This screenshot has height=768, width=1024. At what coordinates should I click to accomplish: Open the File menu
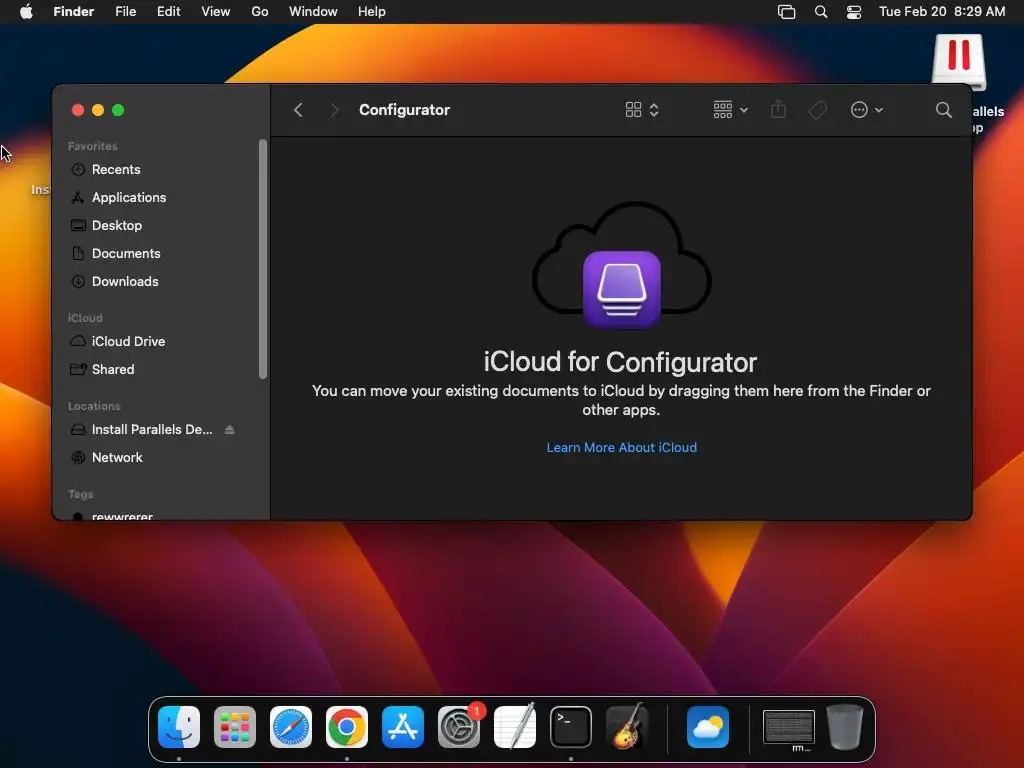coord(125,11)
